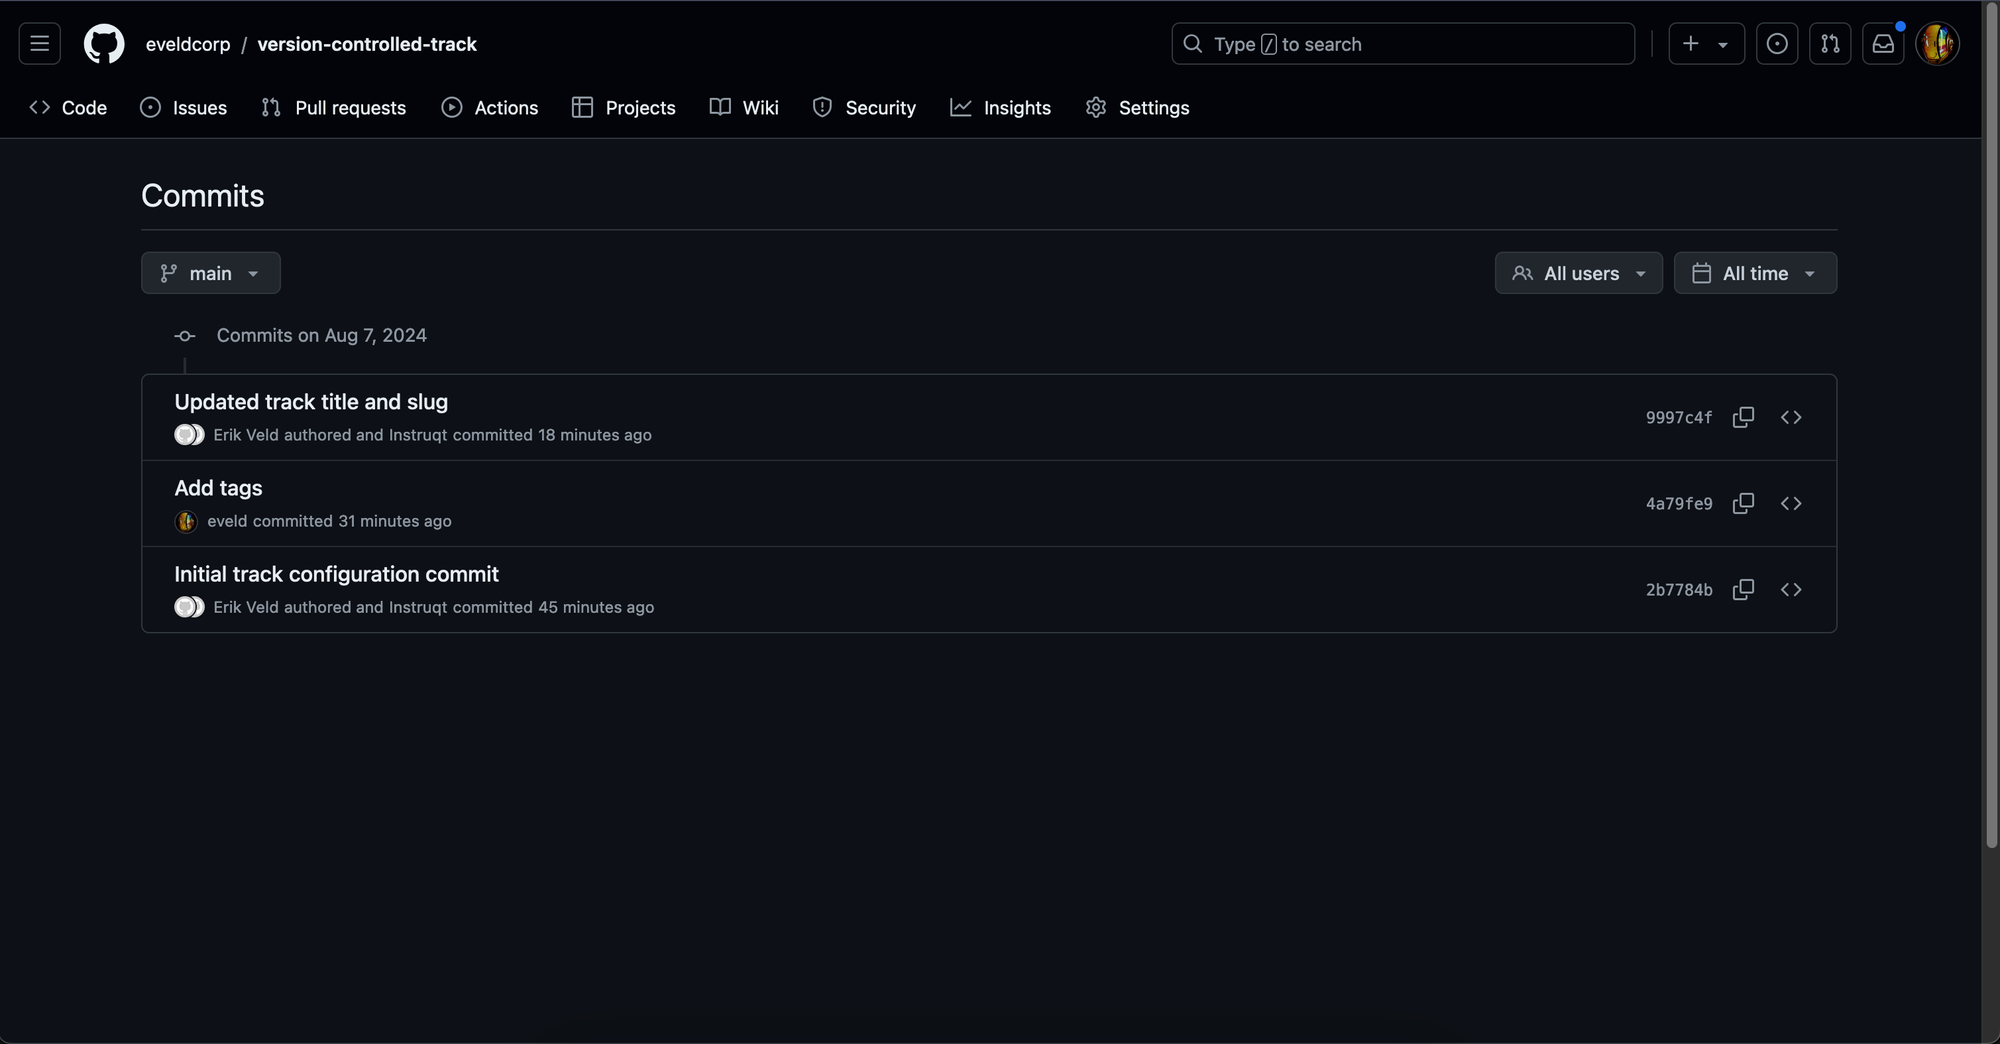Image resolution: width=2000 pixels, height=1044 pixels.
Task: Open the notifications inbox
Action: click(x=1883, y=44)
